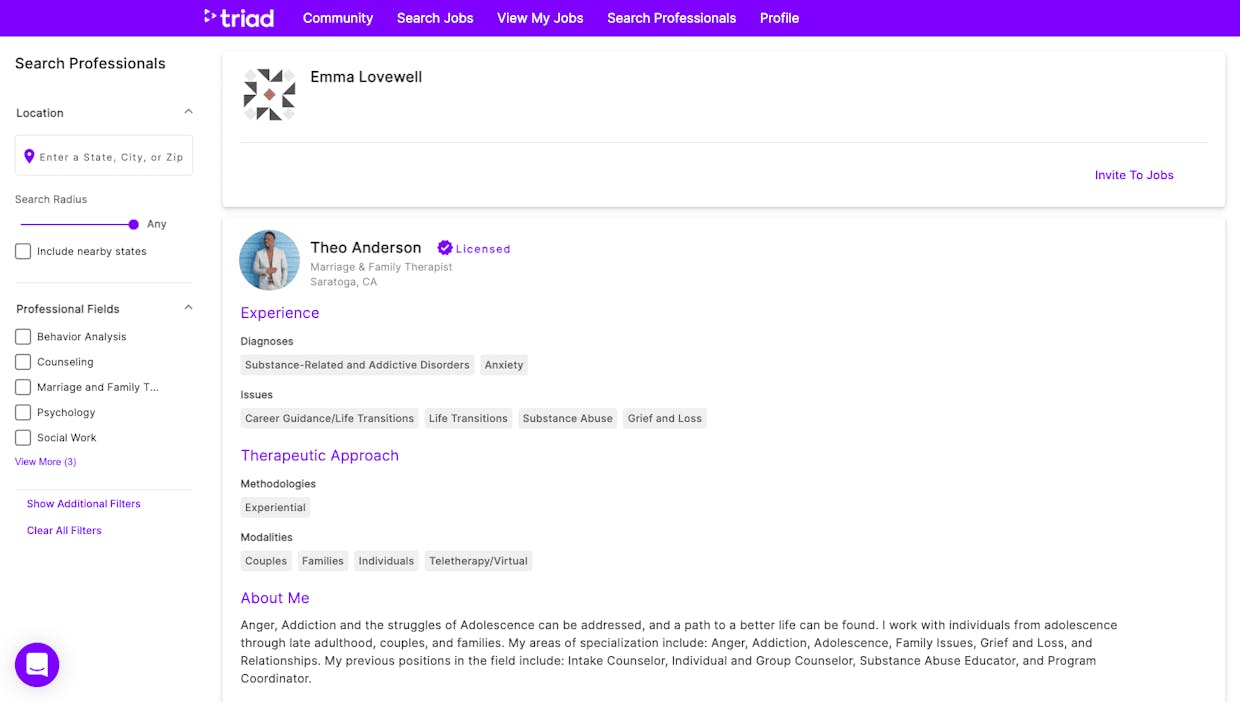
Task: Select Search Professionals in the top navigation
Action: pyautogui.click(x=672, y=18)
